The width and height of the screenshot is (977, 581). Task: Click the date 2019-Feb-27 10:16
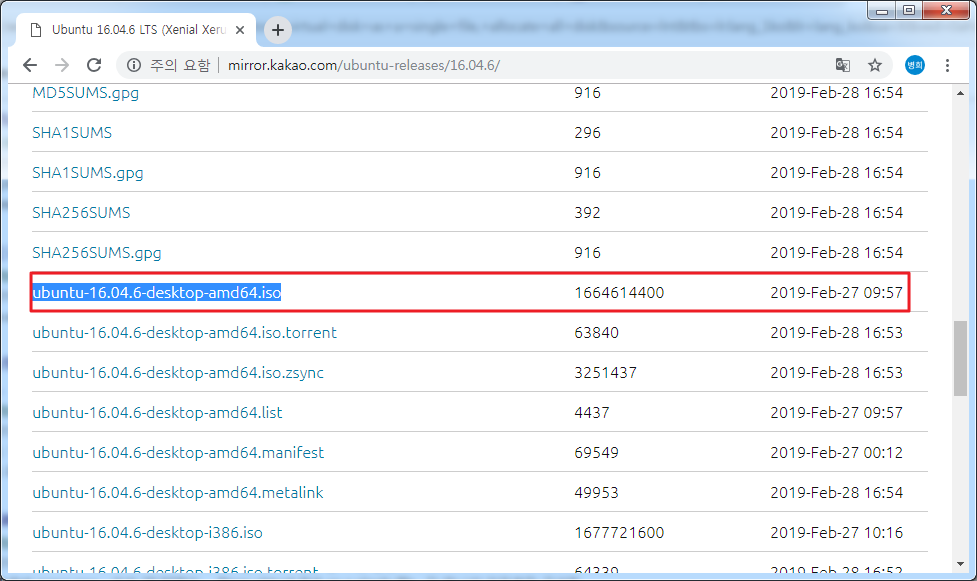[836, 532]
